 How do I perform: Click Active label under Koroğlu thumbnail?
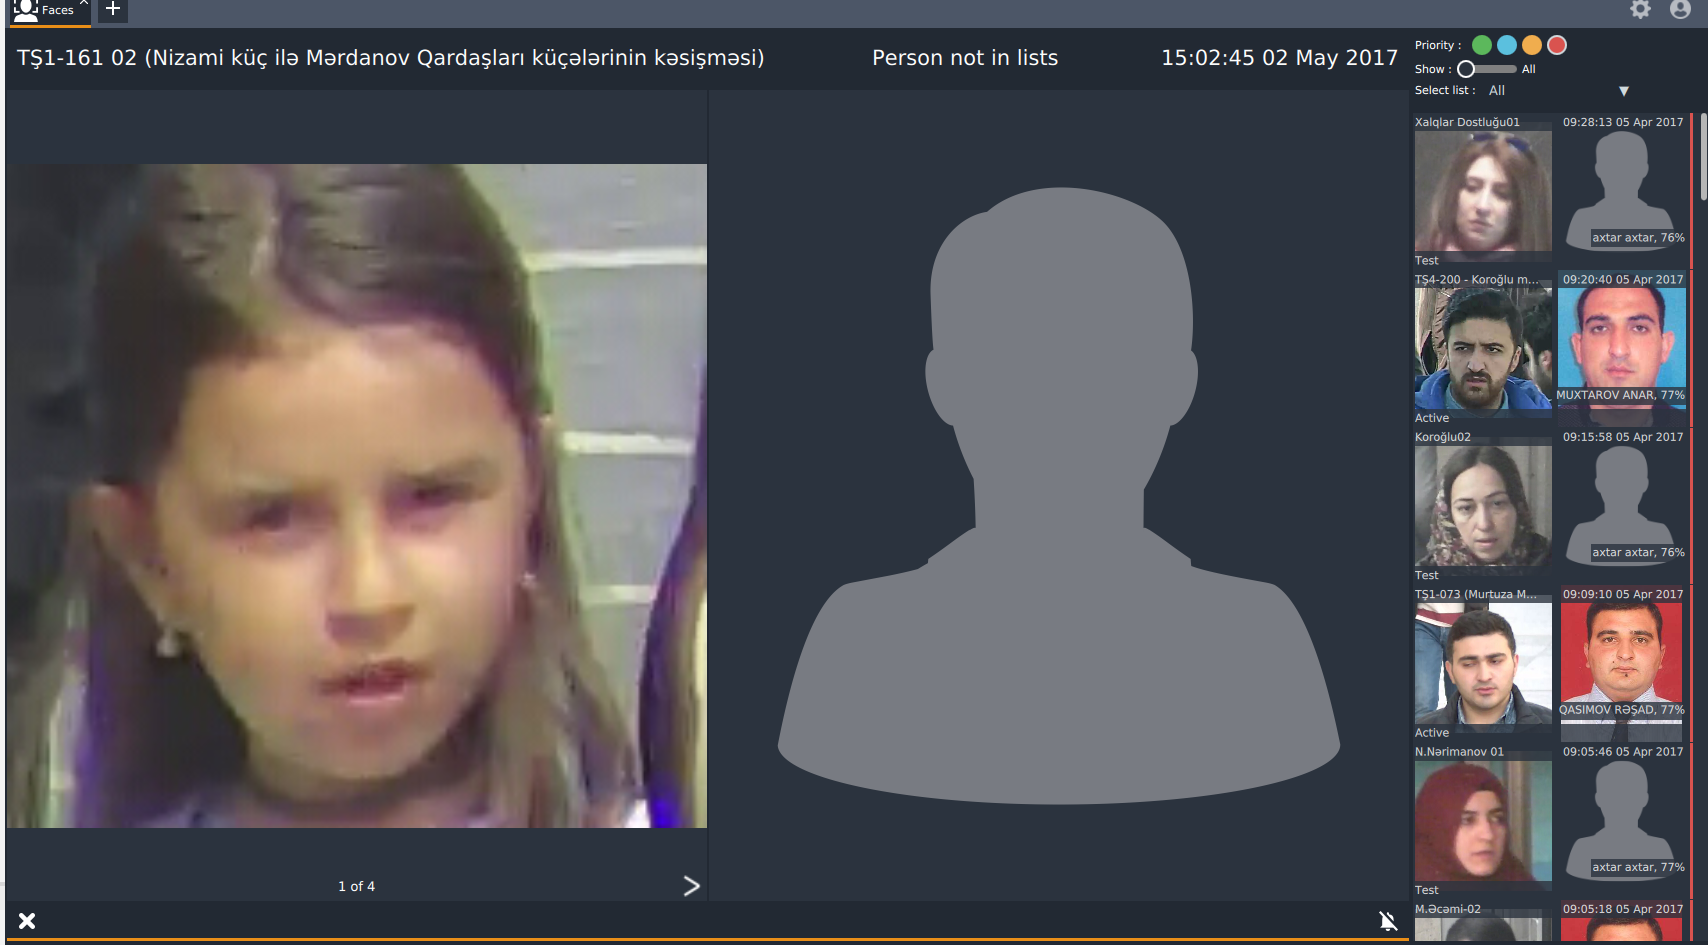click(1432, 418)
